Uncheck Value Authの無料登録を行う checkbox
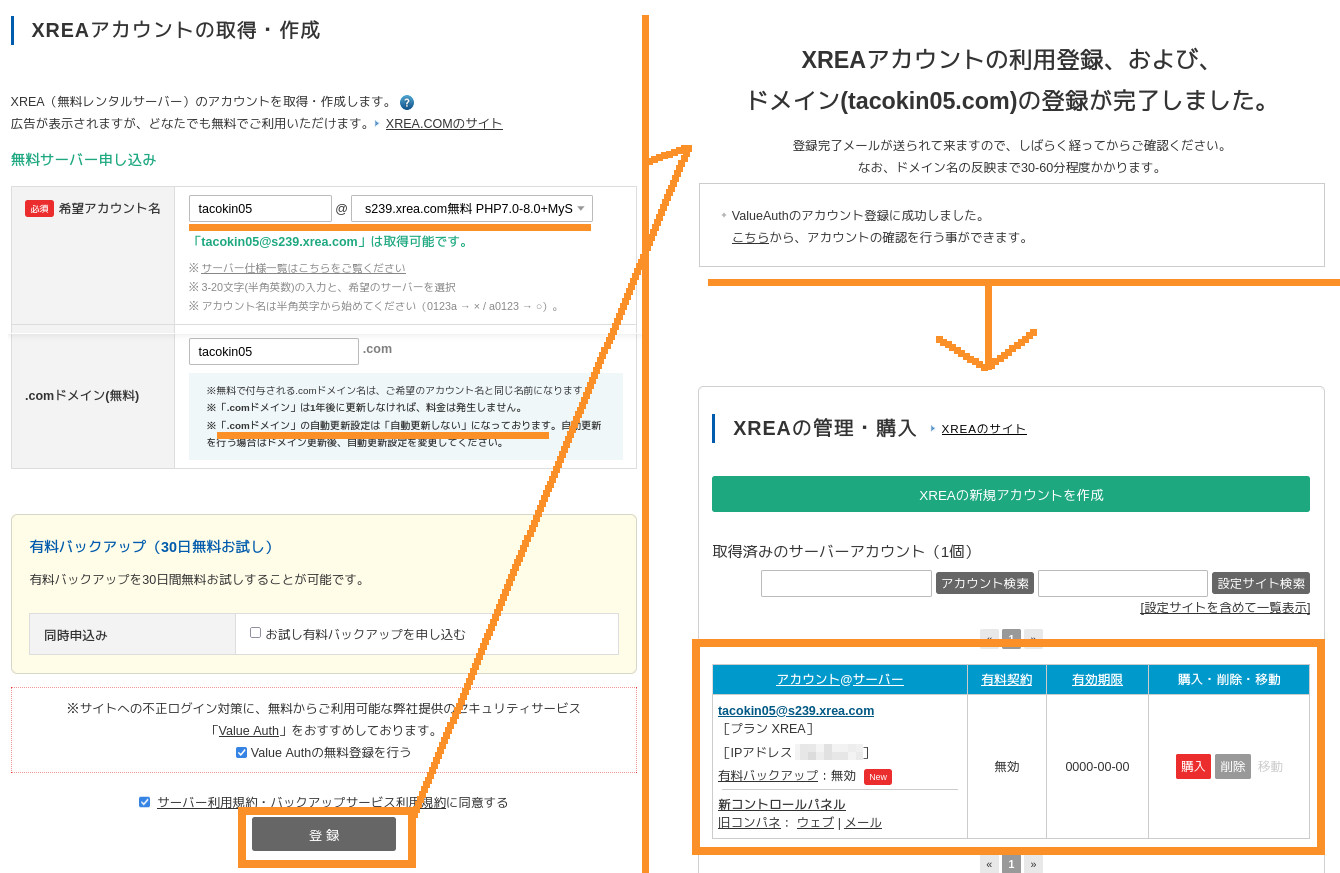This screenshot has width=1340, height=873. pos(241,752)
